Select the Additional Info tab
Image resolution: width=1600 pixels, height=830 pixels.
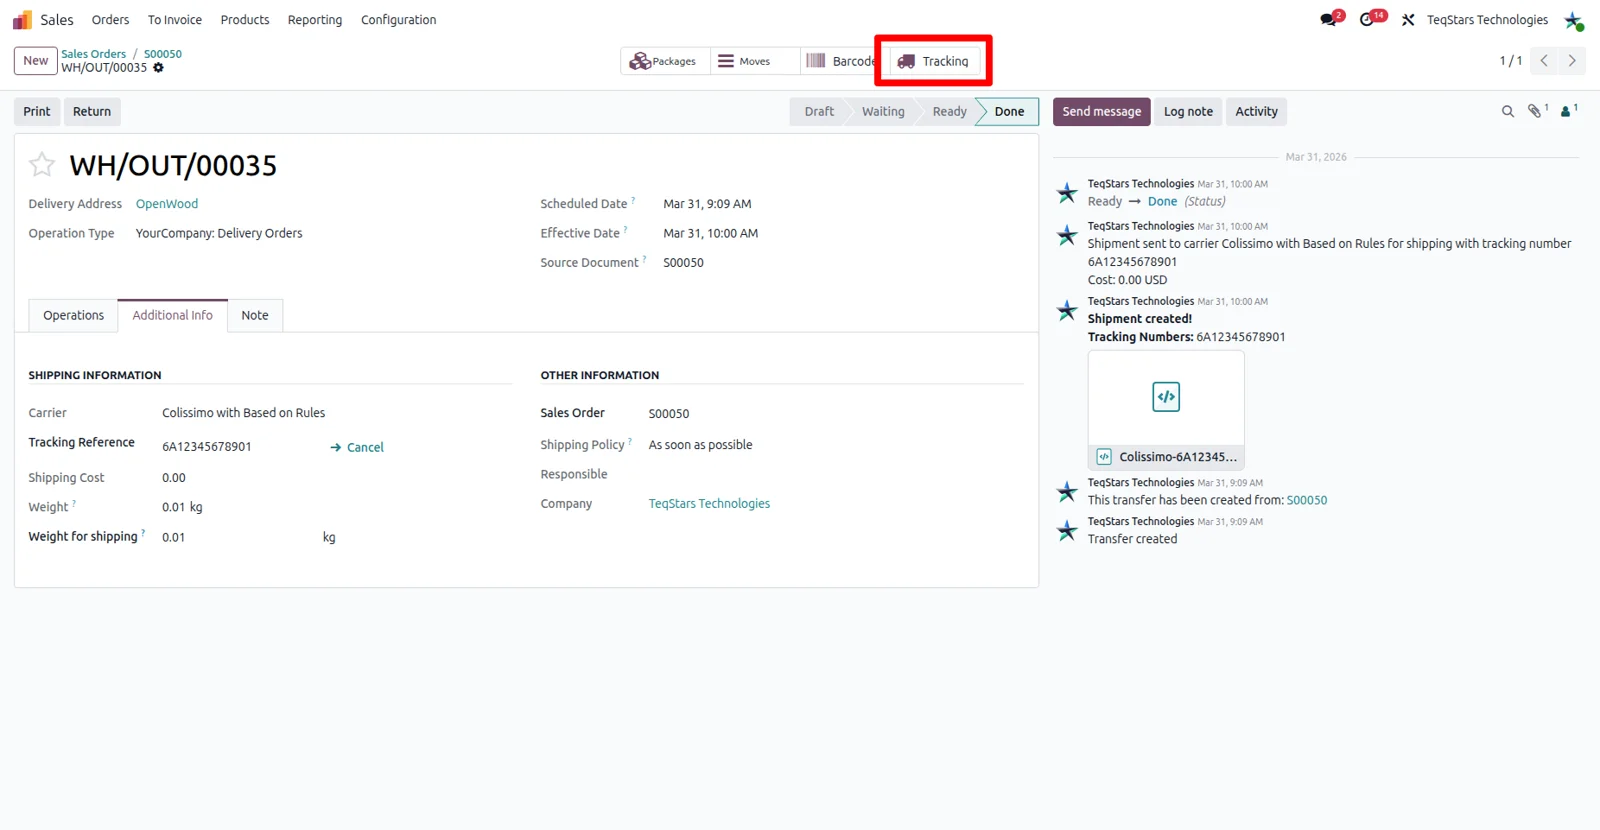[x=173, y=315]
